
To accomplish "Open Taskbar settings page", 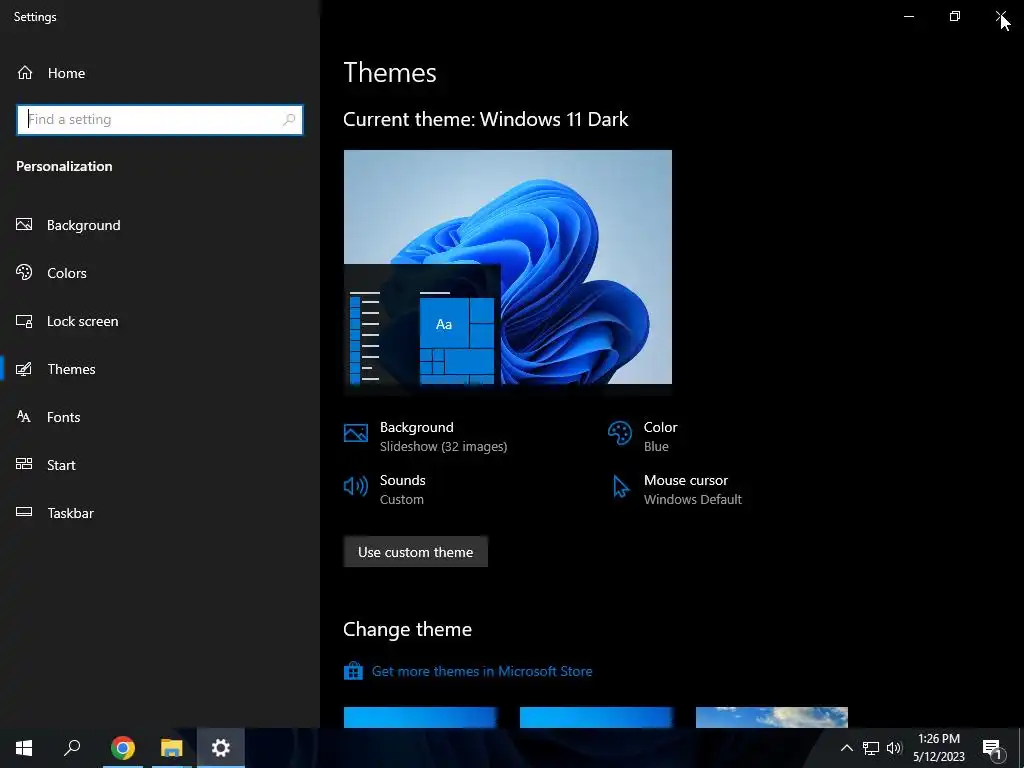I will 70,513.
